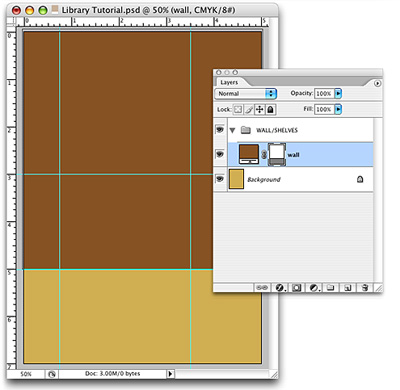Click the chain link between wall thumbnail and mask
This screenshot has height=390, width=400.
[x=264, y=155]
